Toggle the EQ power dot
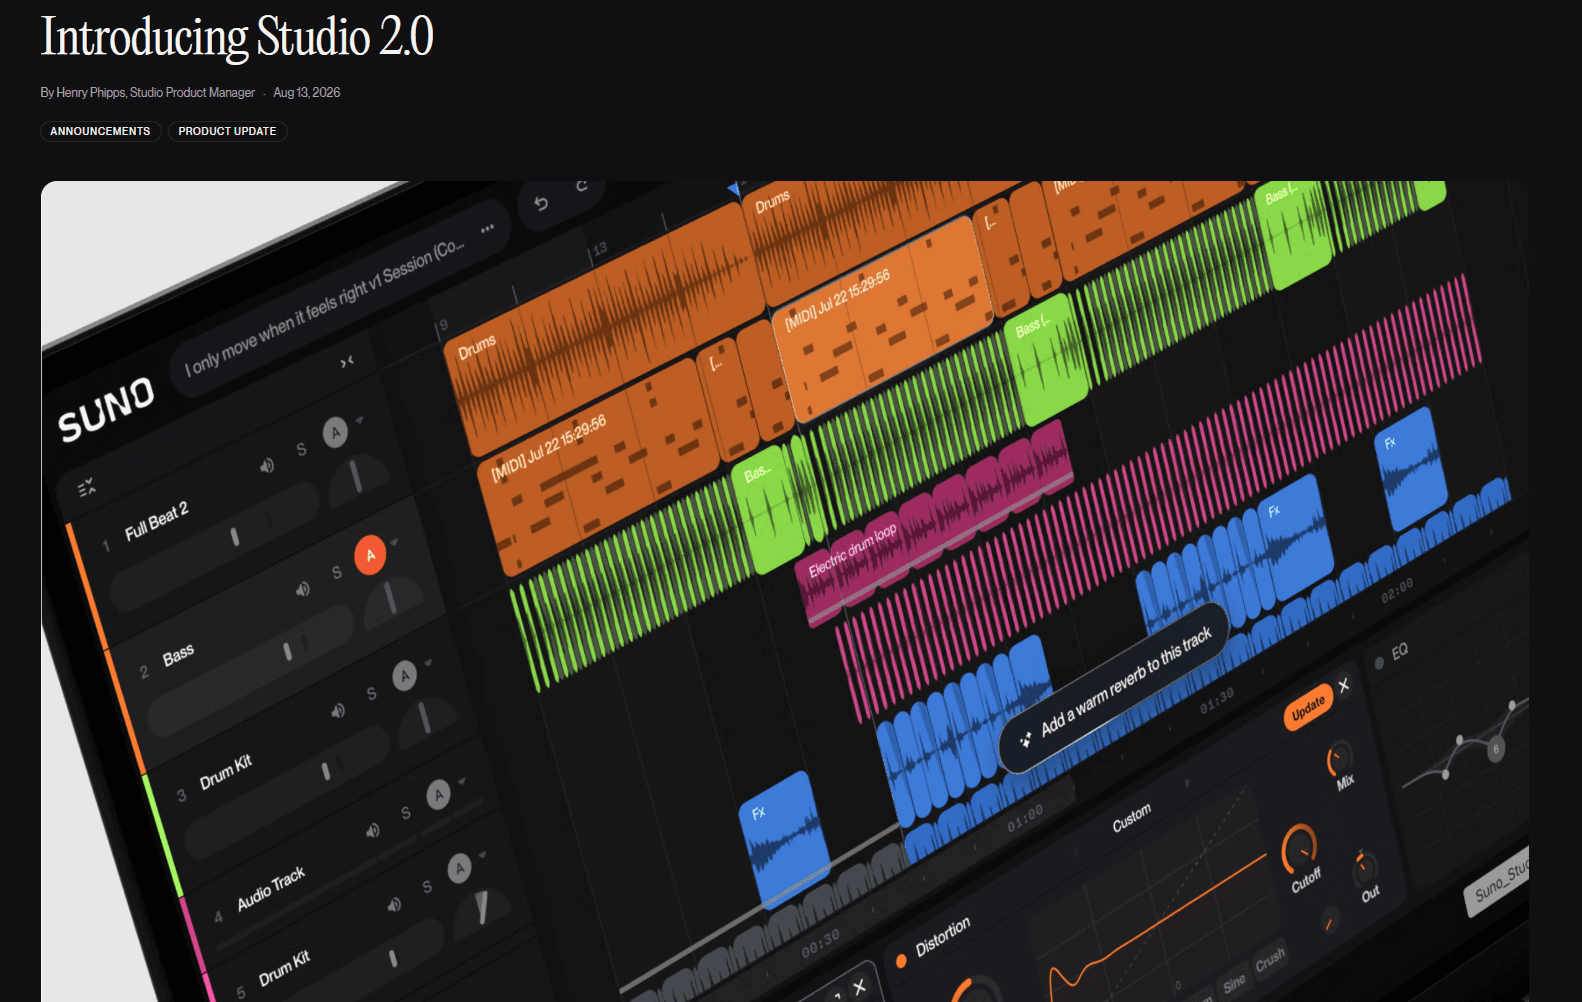Image resolution: width=1582 pixels, height=1002 pixels. pos(1379,663)
